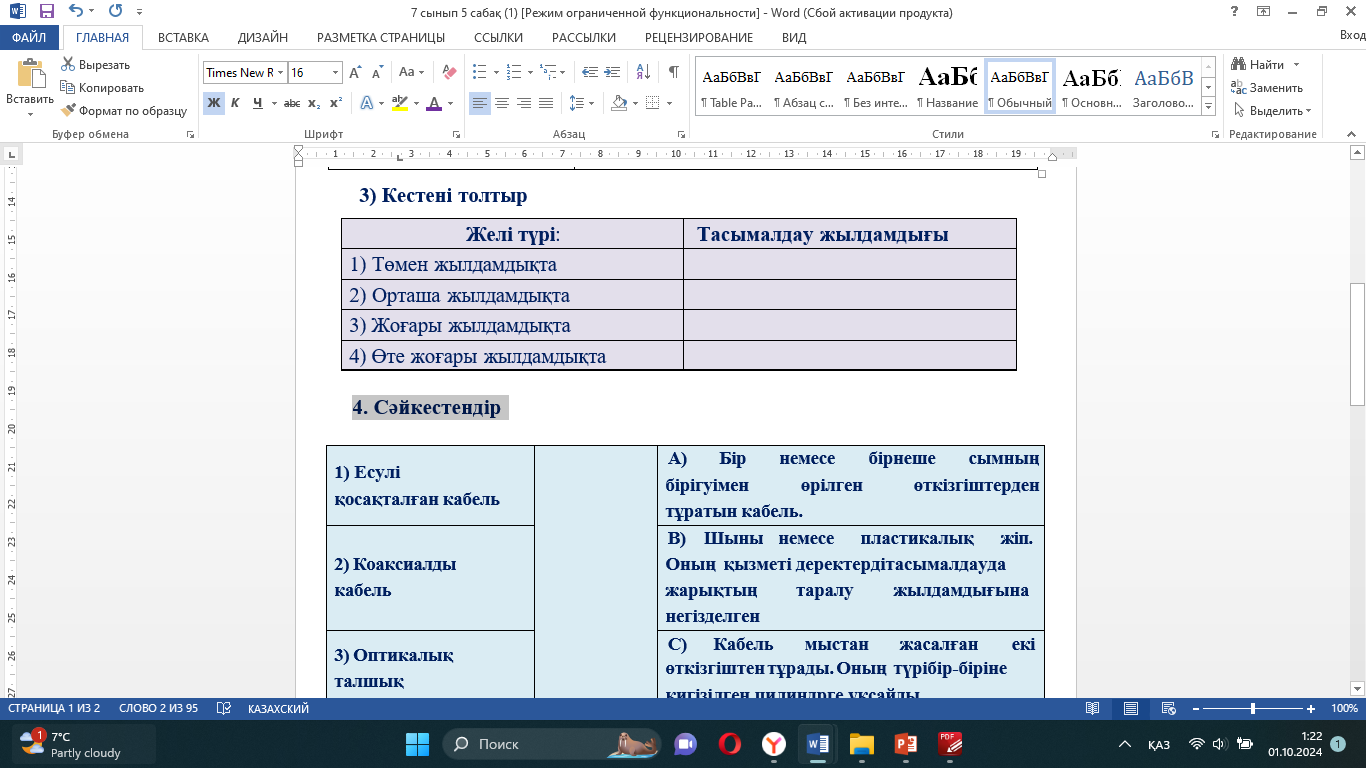Apply the text highlight color marker

point(399,103)
